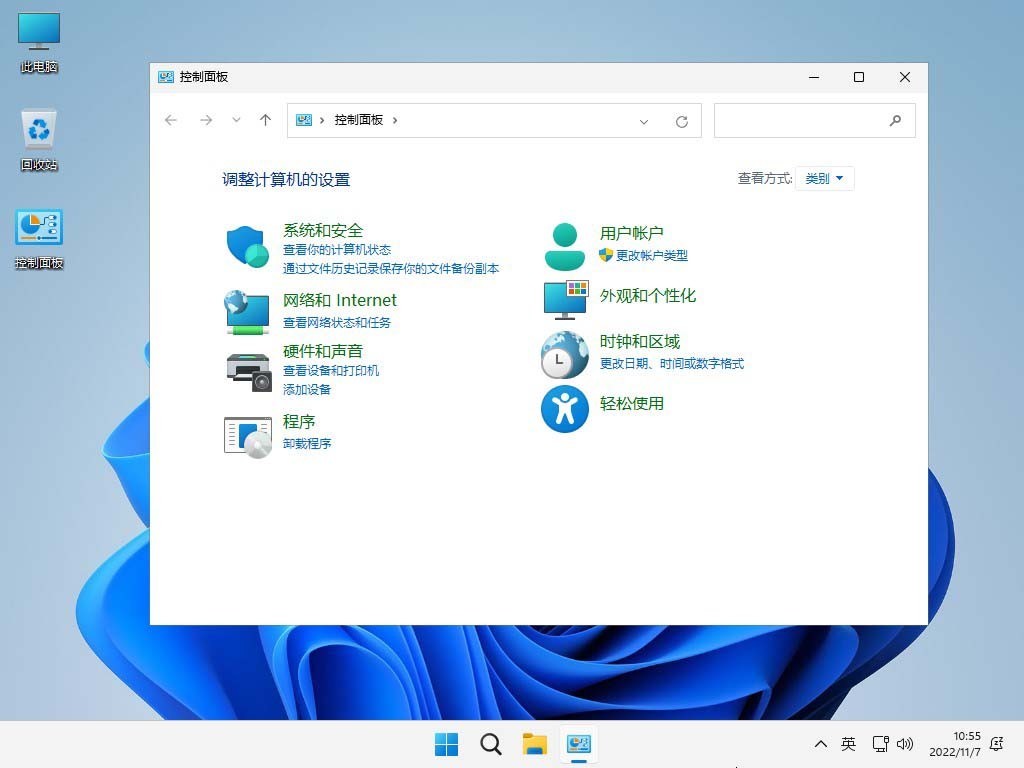Expand the address bar history dropdown

(644, 121)
